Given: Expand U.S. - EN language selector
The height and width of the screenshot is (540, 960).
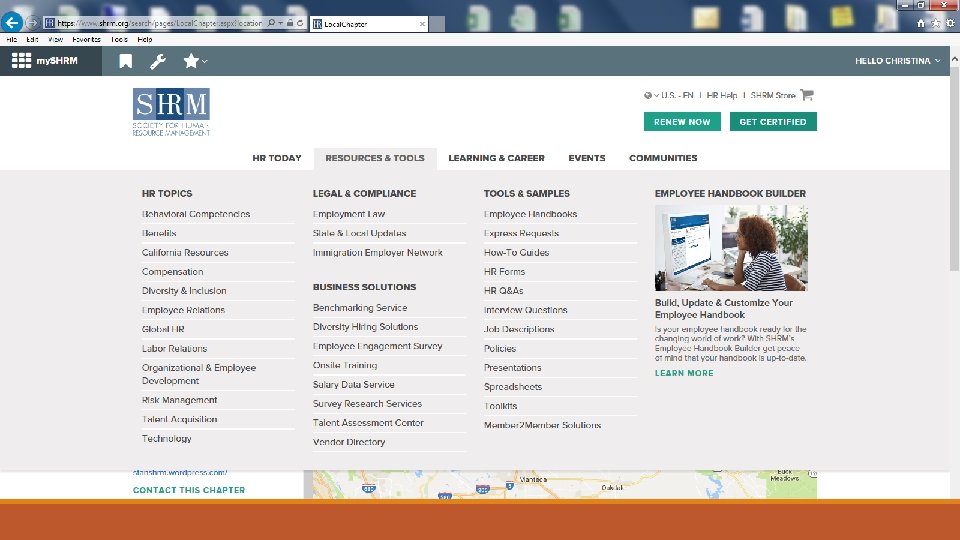Looking at the screenshot, I should click(x=673, y=96).
